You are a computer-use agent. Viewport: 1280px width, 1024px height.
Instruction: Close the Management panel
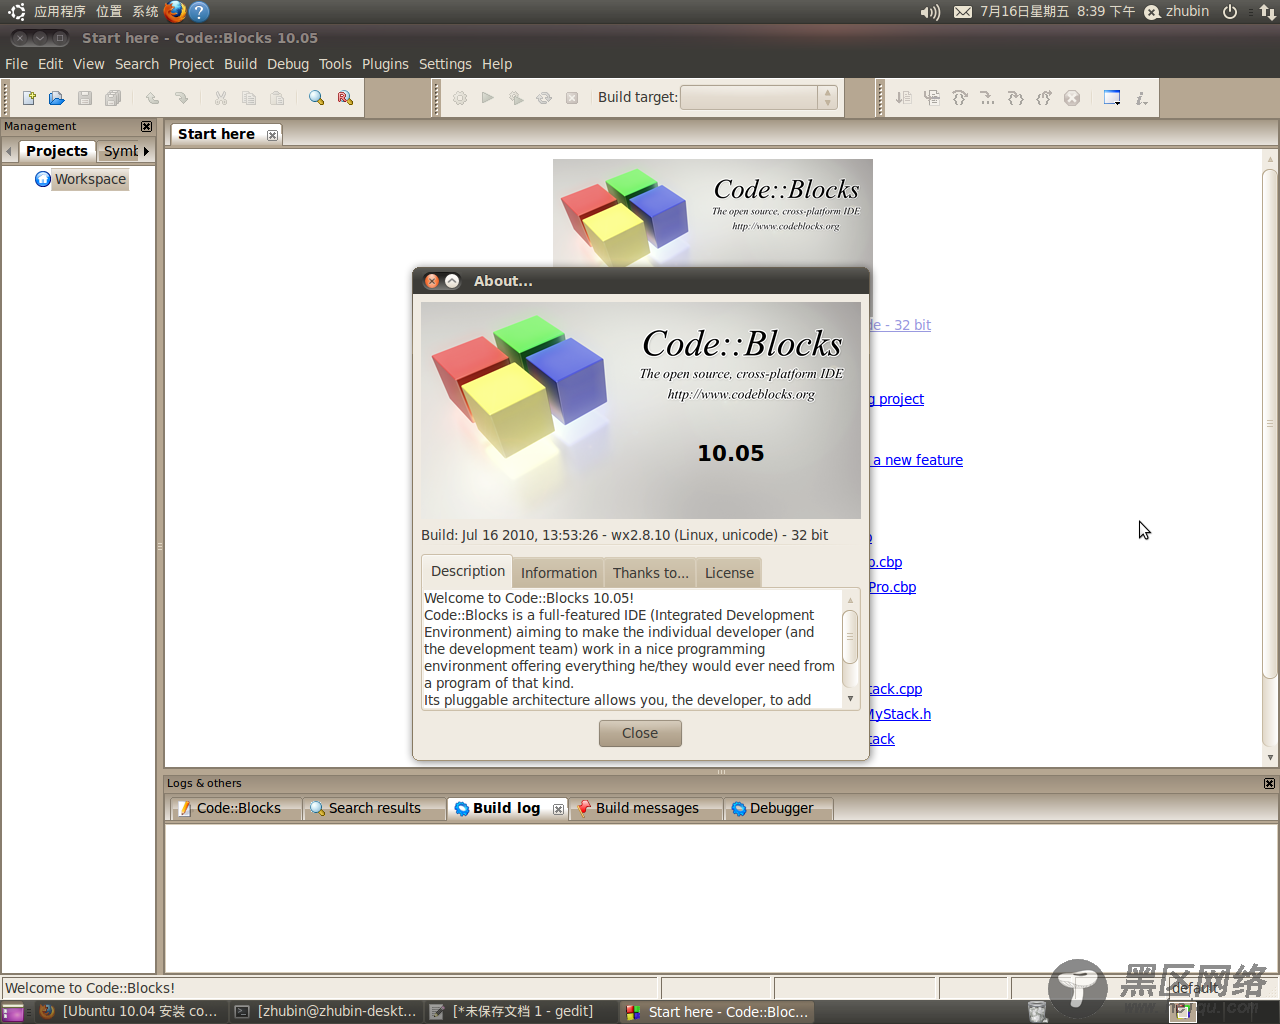coord(147,127)
